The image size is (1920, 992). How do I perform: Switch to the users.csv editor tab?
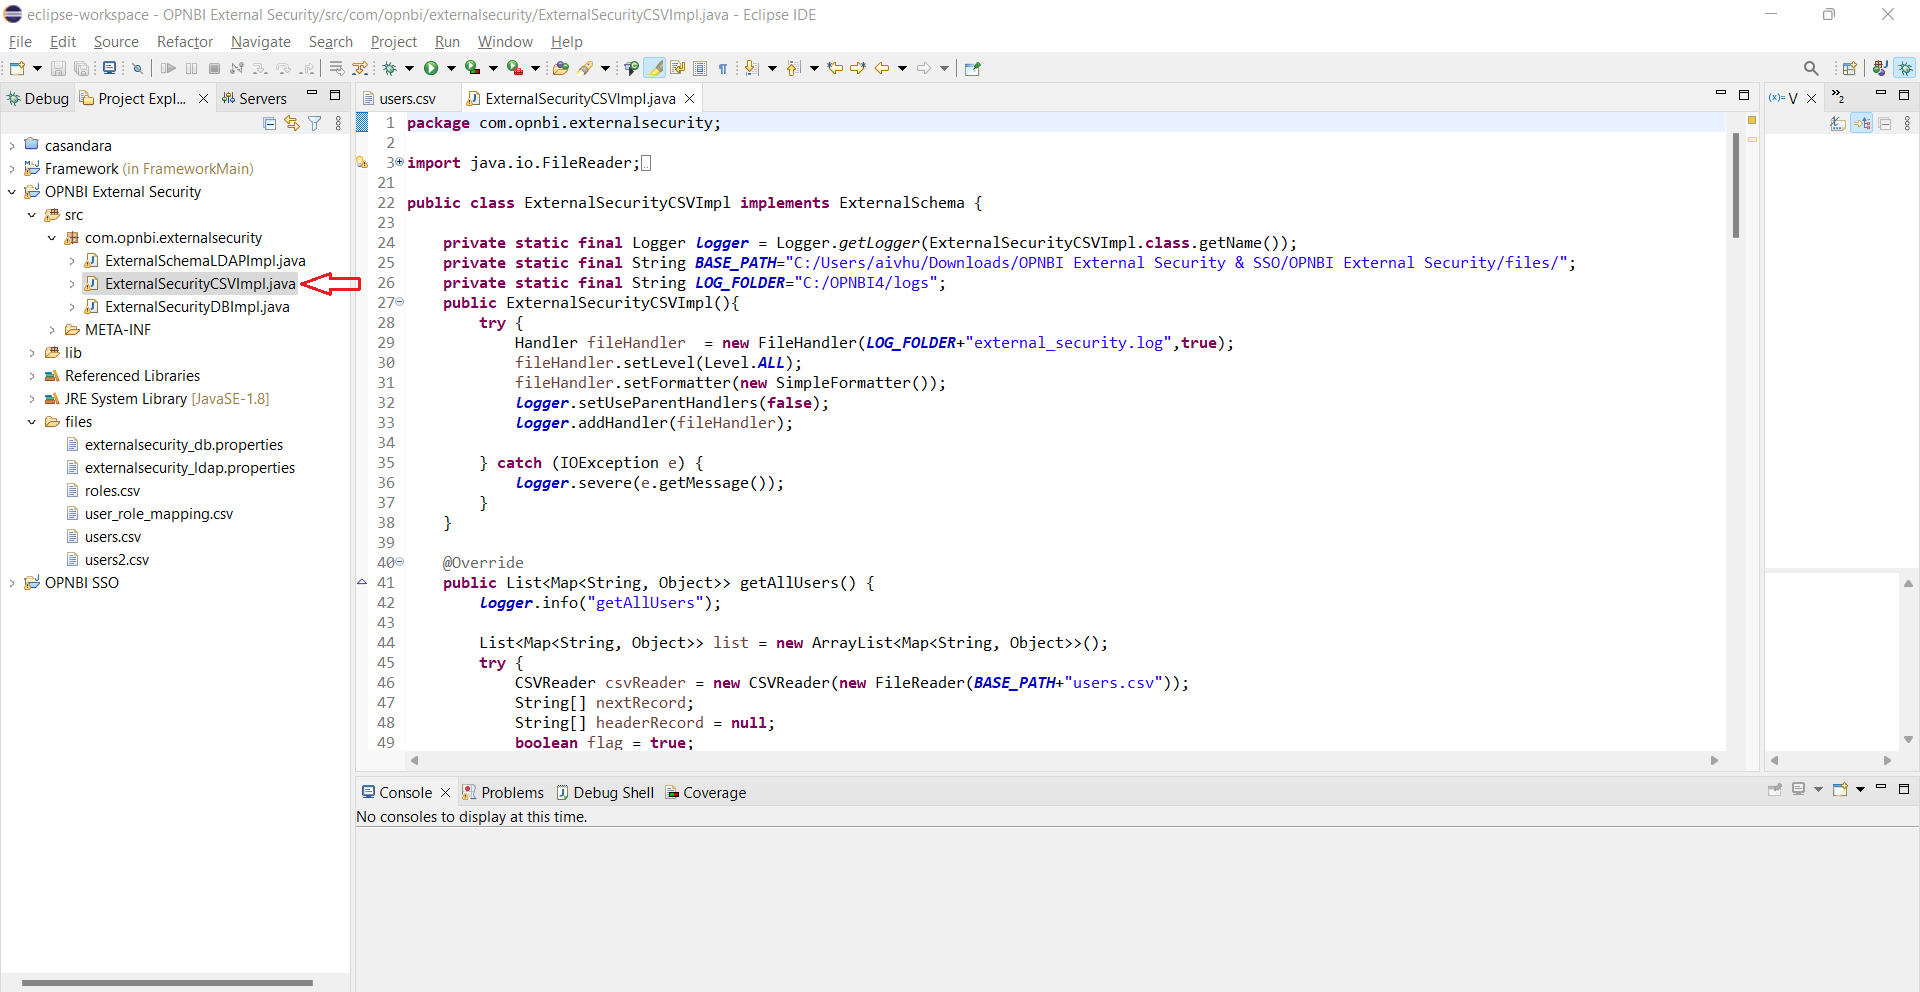coord(408,98)
